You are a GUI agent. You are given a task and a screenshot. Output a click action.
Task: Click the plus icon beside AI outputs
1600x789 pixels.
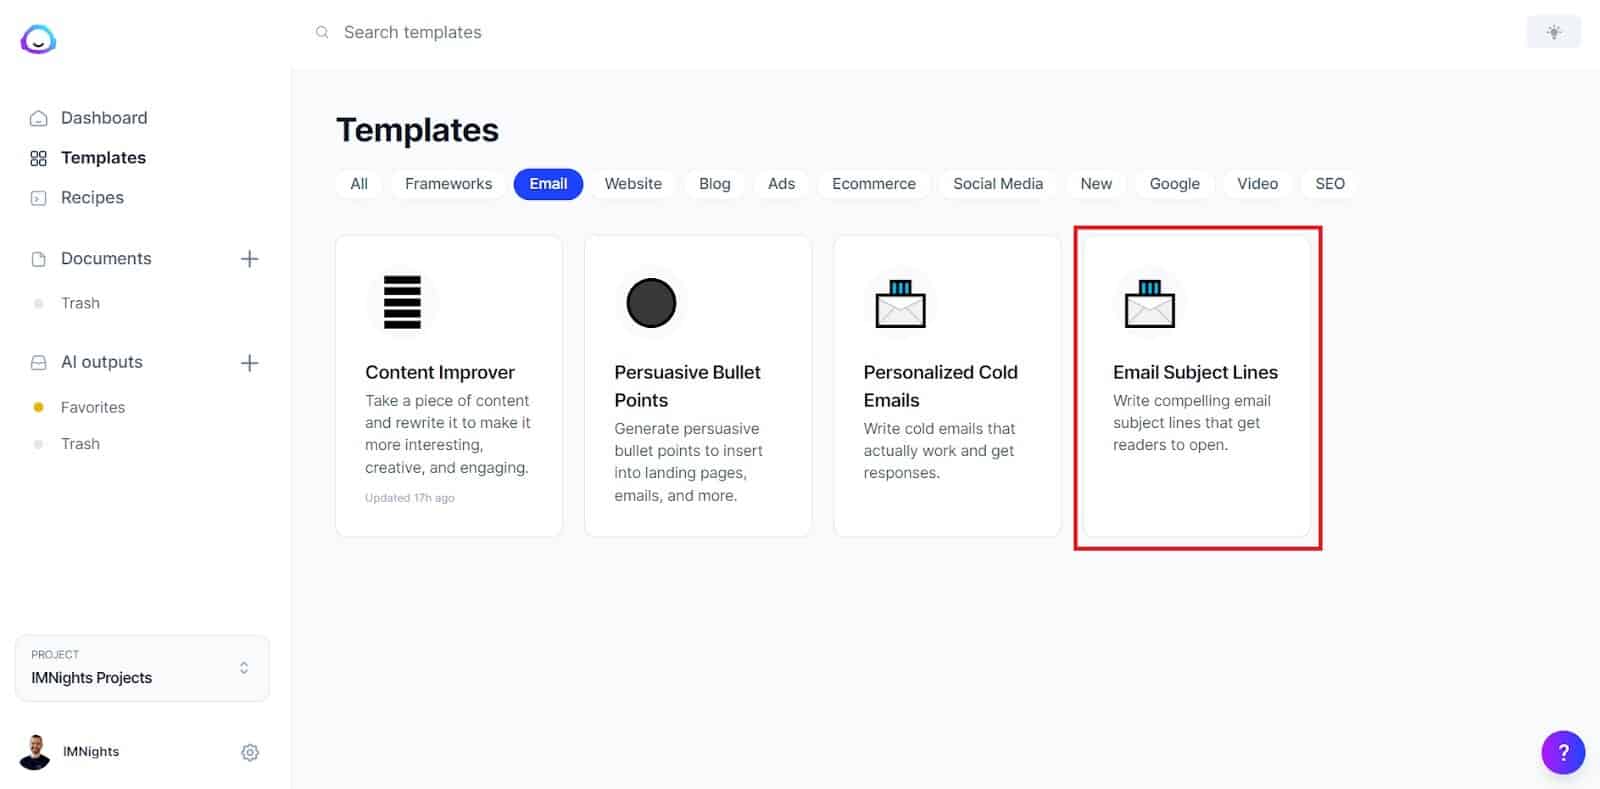[250, 363]
